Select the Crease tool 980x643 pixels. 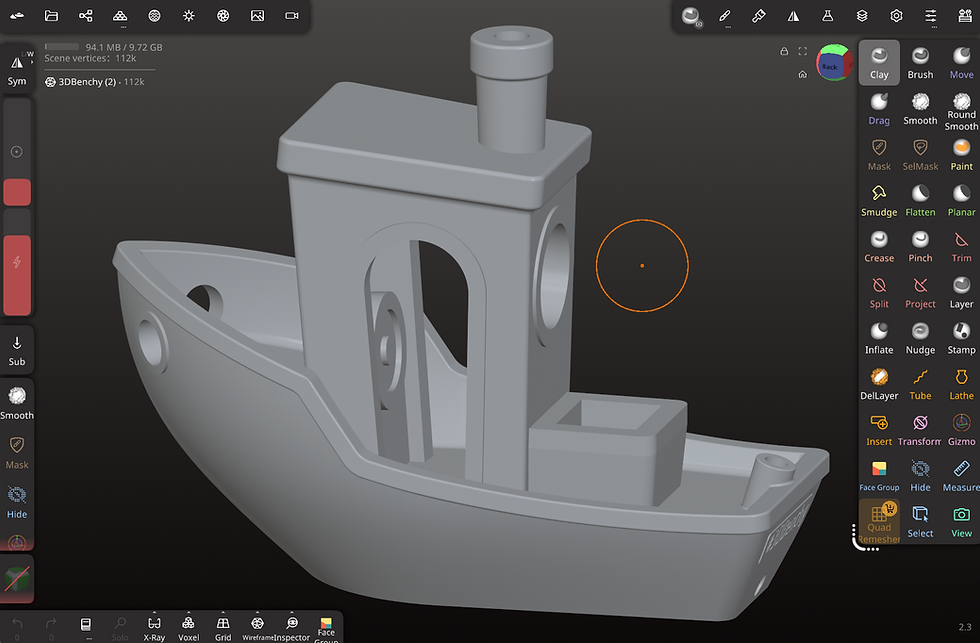point(879,246)
